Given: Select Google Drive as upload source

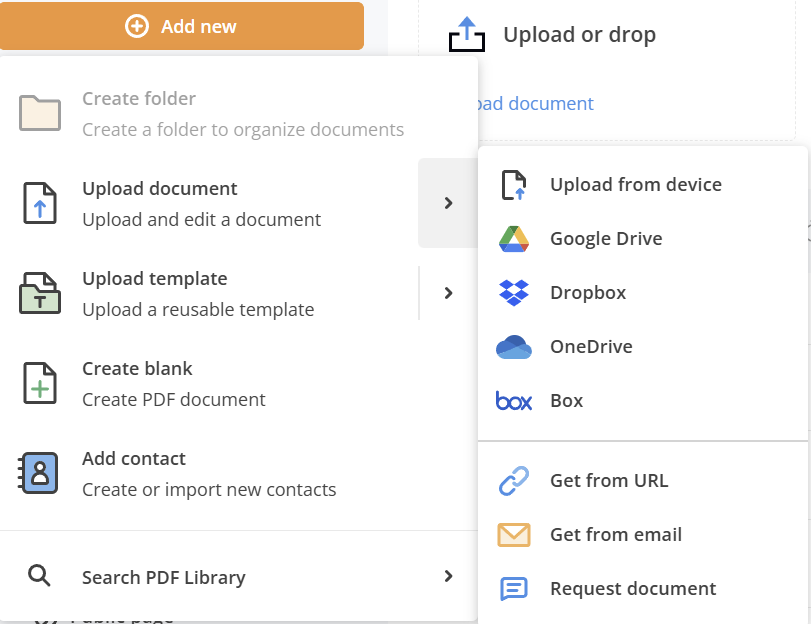Looking at the screenshot, I should 643,239.
